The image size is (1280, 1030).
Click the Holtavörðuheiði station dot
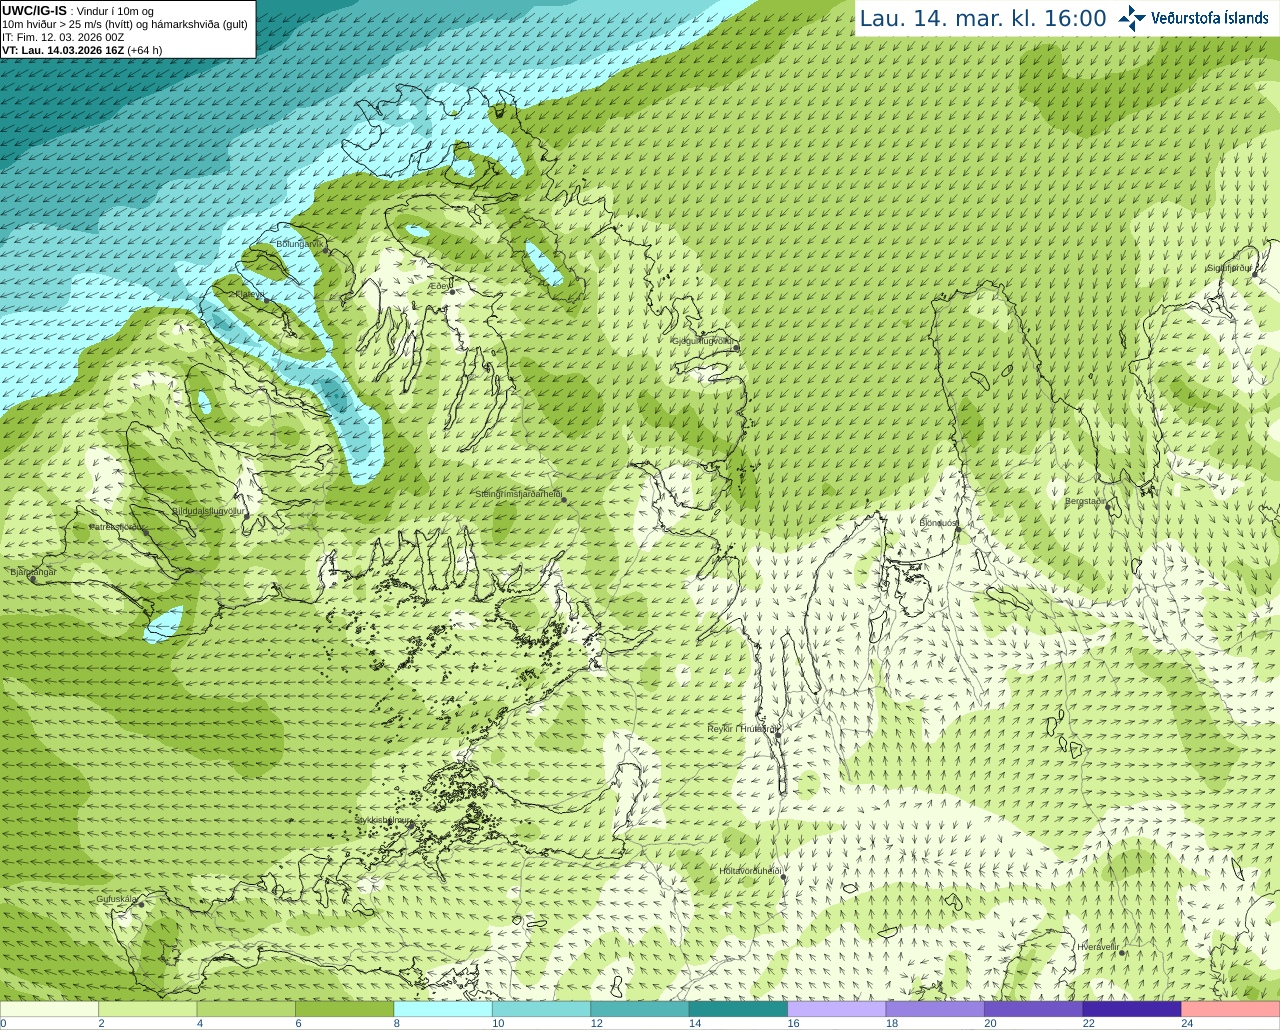coord(785,878)
